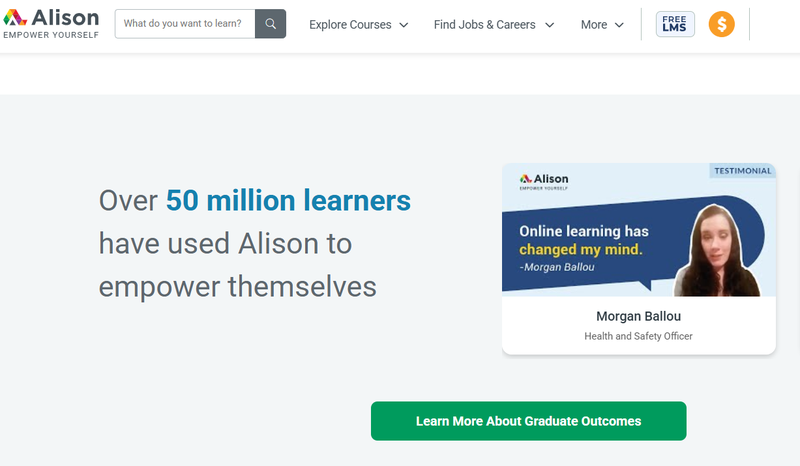Open the Alison logo home link
The width and height of the screenshot is (800, 466).
[51, 23]
